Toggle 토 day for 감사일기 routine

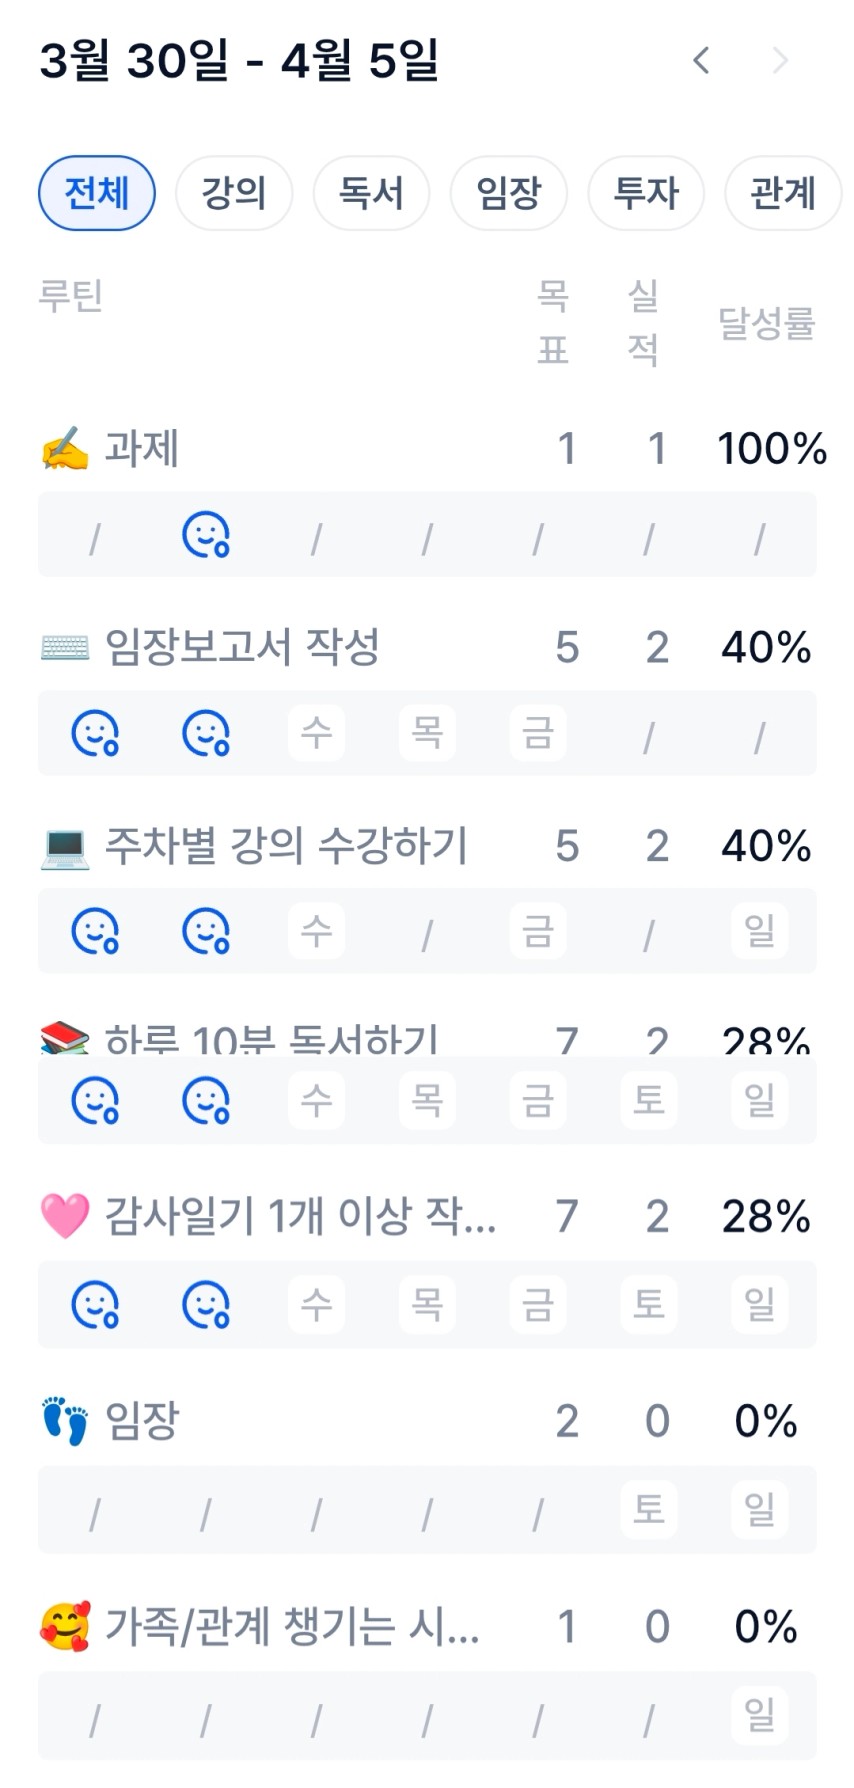point(649,1304)
